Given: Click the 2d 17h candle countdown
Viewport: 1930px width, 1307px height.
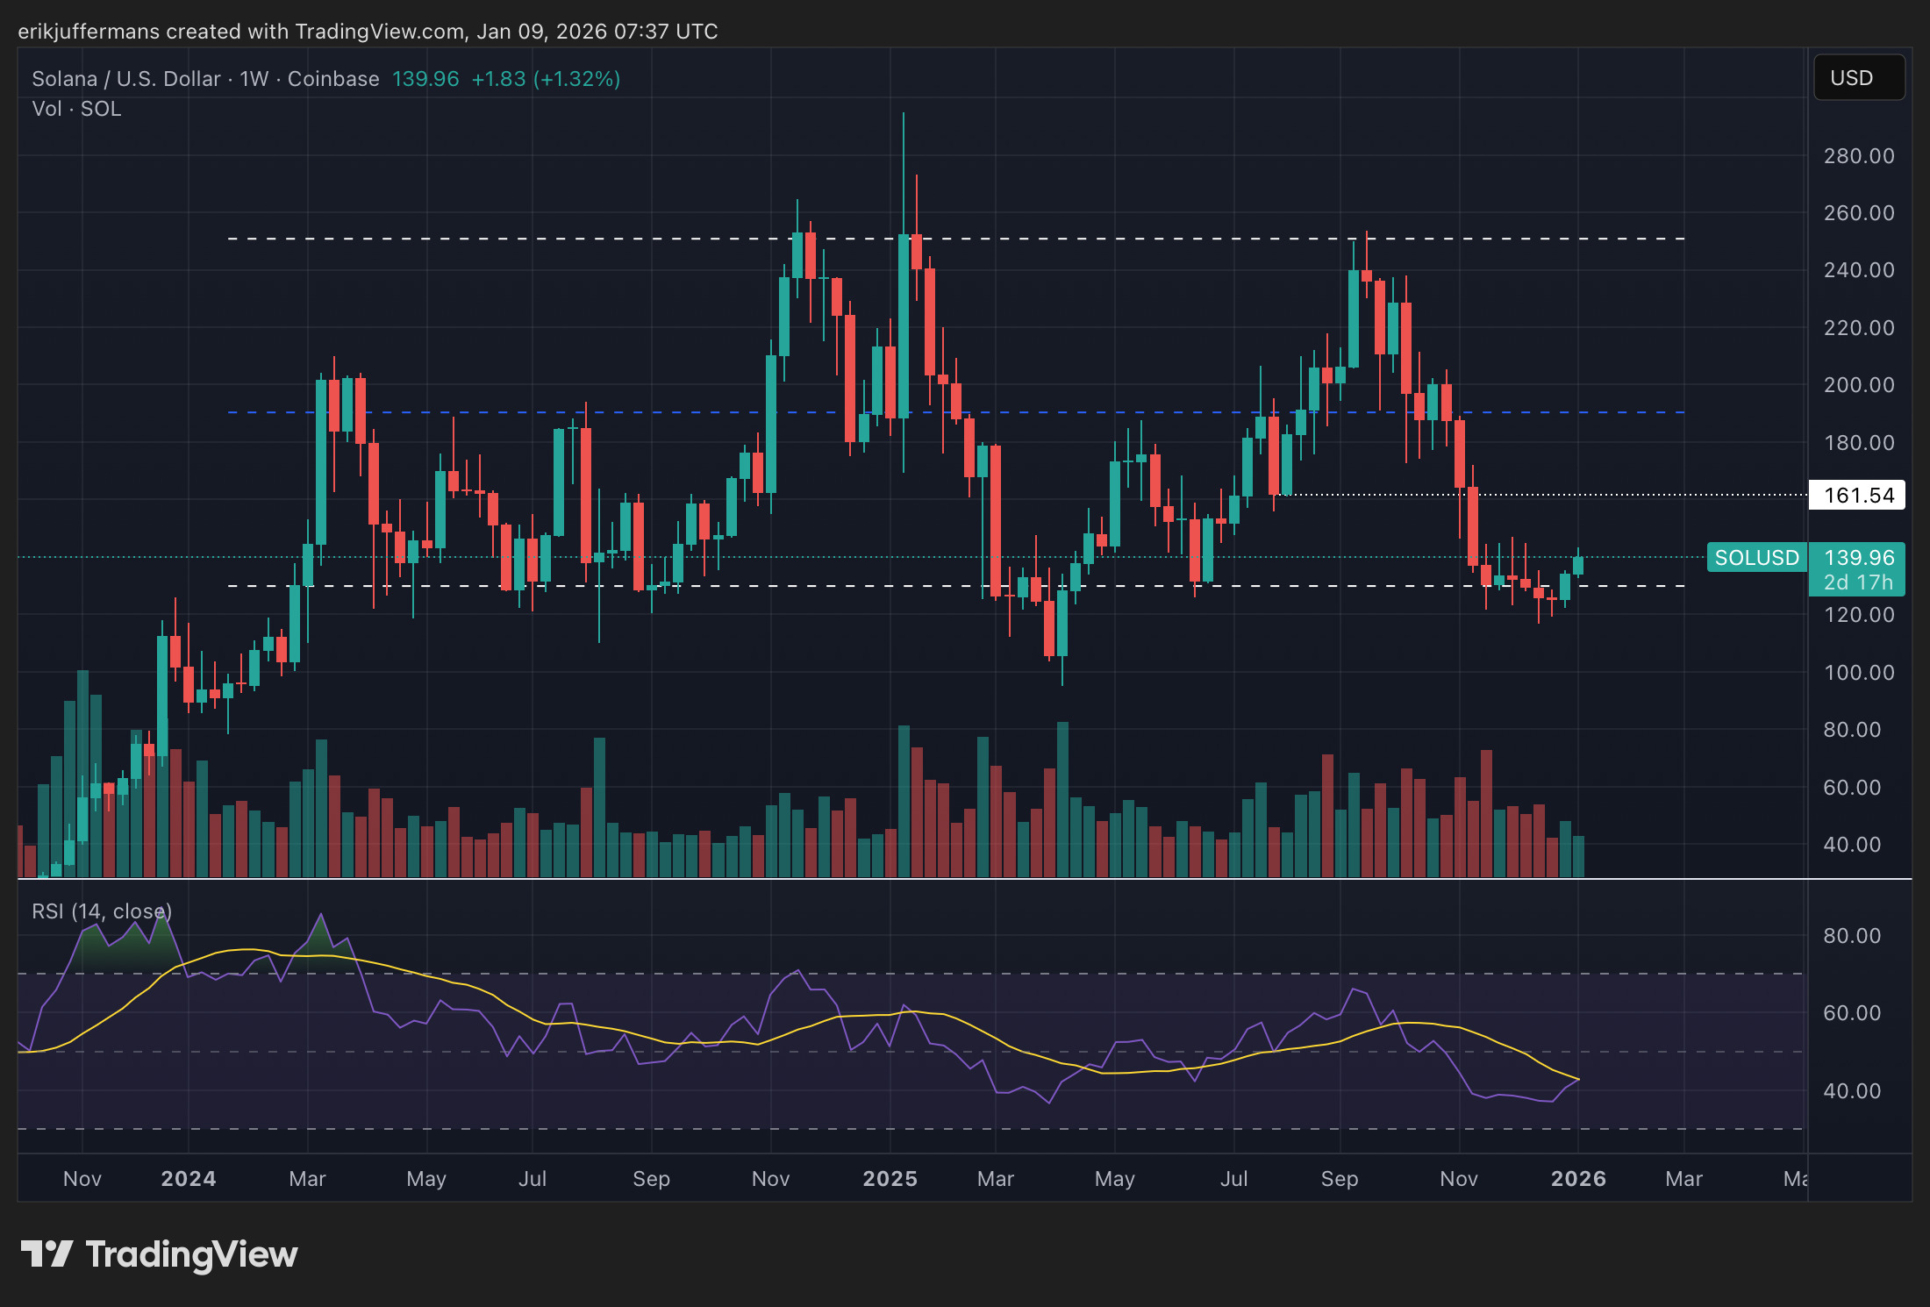Looking at the screenshot, I should pos(1858,582).
